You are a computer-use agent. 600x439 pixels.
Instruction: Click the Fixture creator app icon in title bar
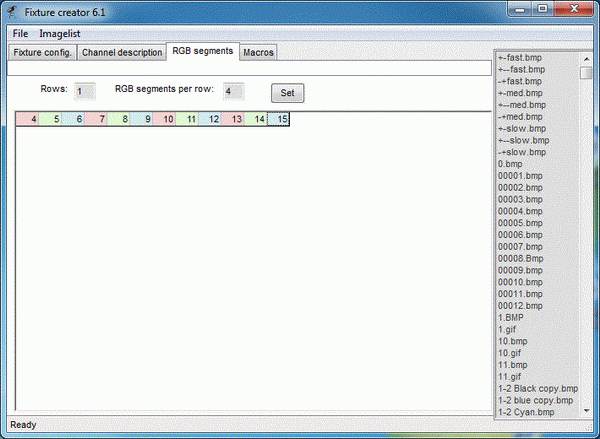[12, 11]
